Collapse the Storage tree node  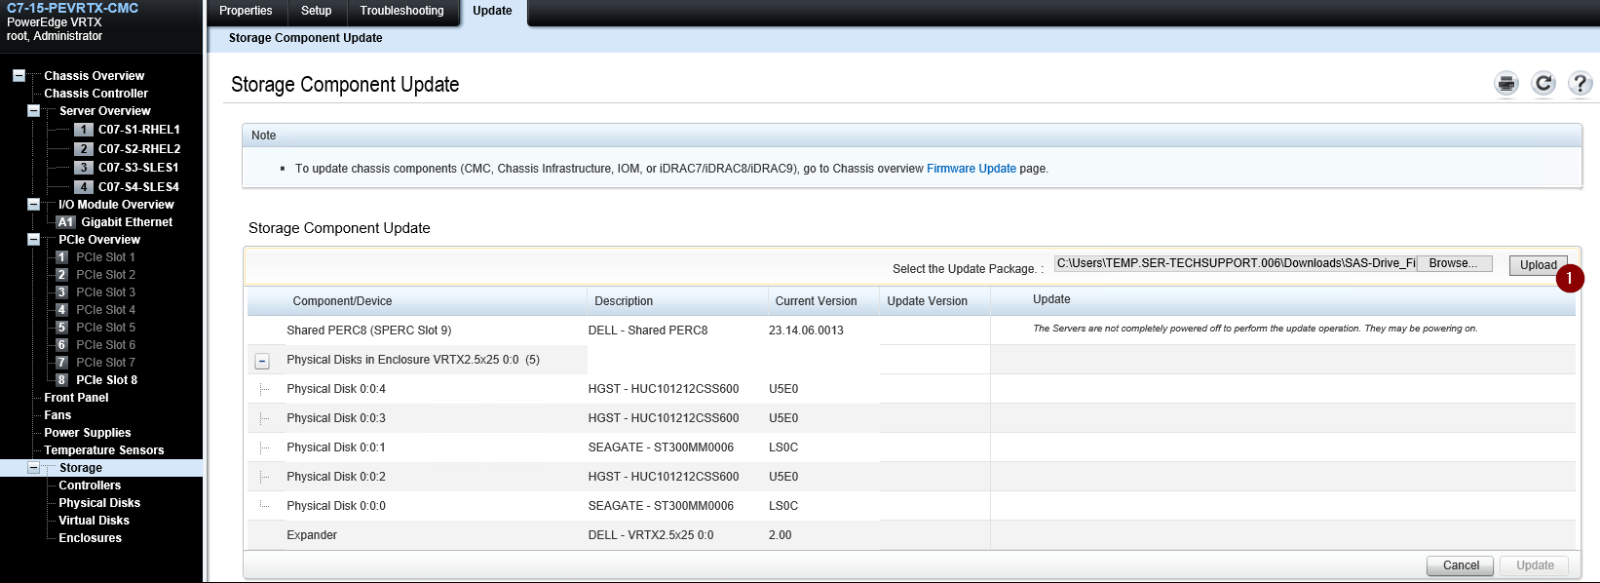tap(34, 468)
